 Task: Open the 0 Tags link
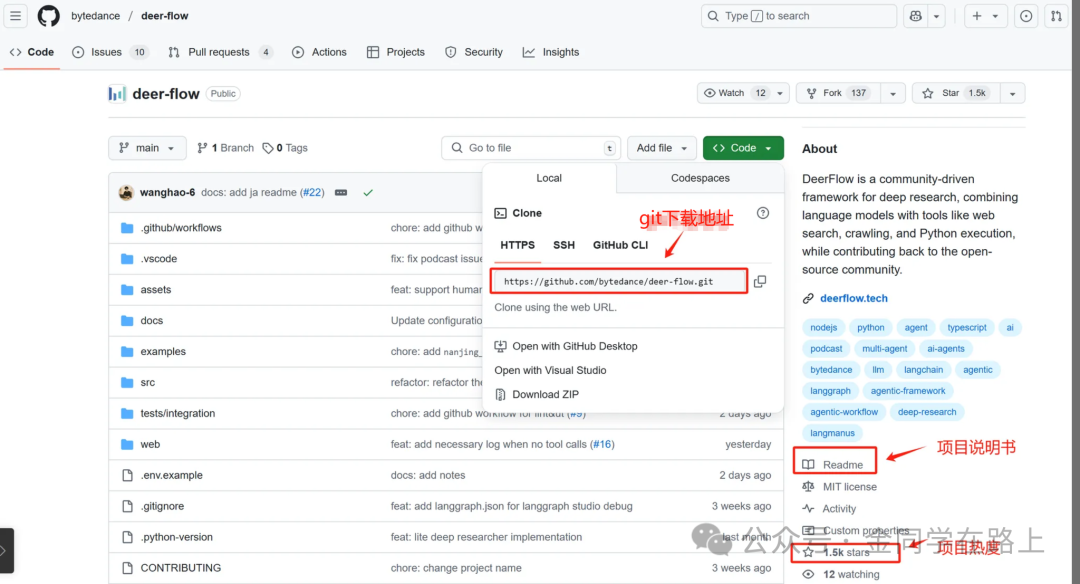coord(284,148)
